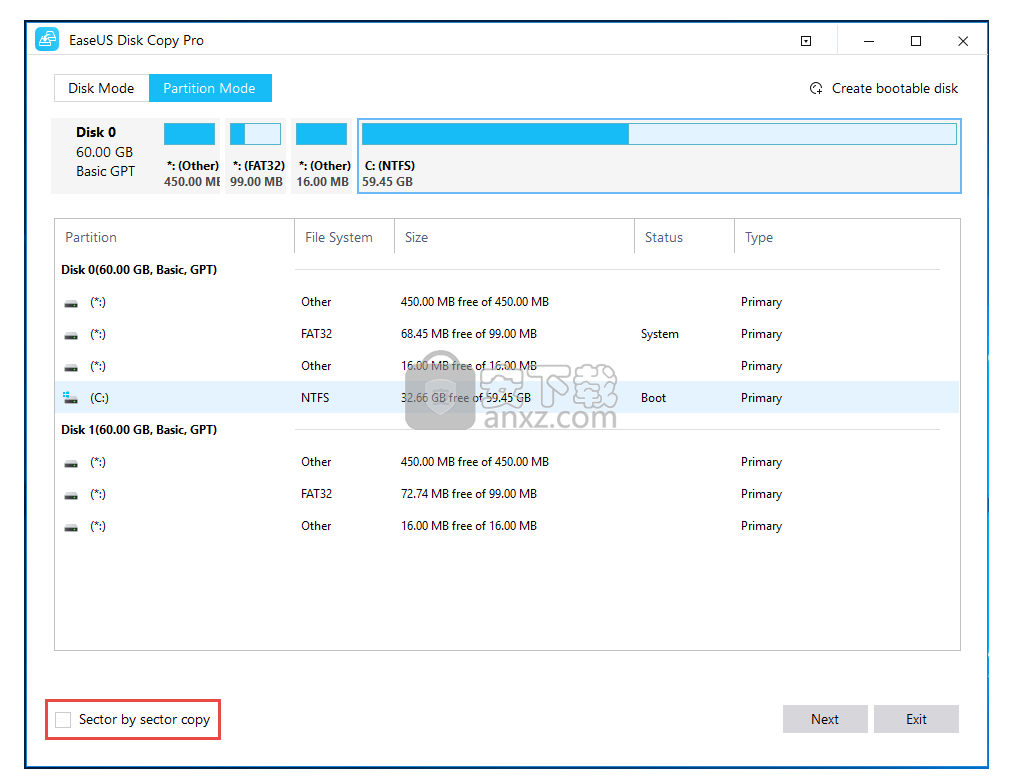The height and width of the screenshot is (783, 1026).
Task: Click "72.74 MB free of 99.00 MB"
Action: click(469, 494)
